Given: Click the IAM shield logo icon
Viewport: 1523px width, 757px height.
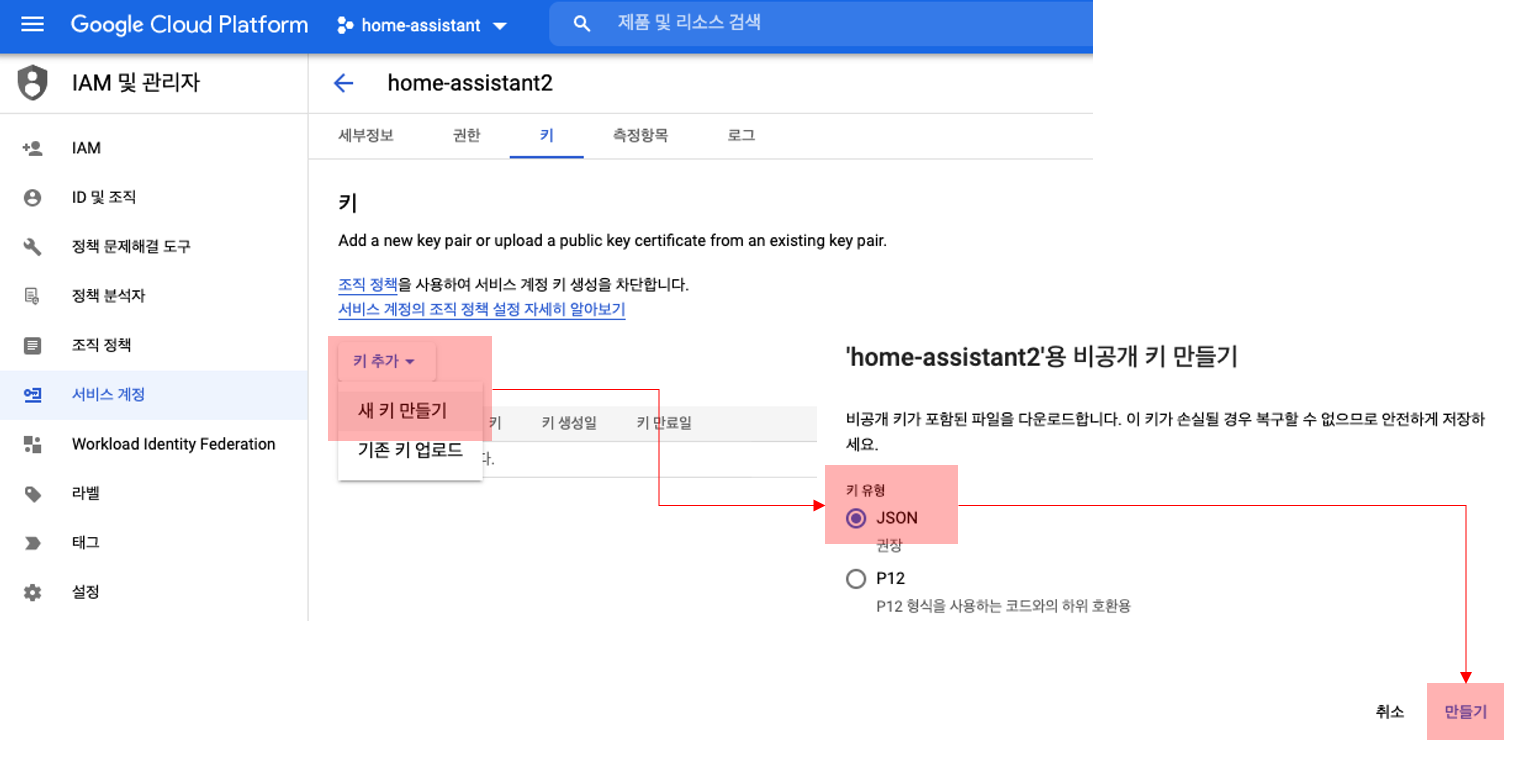Looking at the screenshot, I should [x=32, y=82].
